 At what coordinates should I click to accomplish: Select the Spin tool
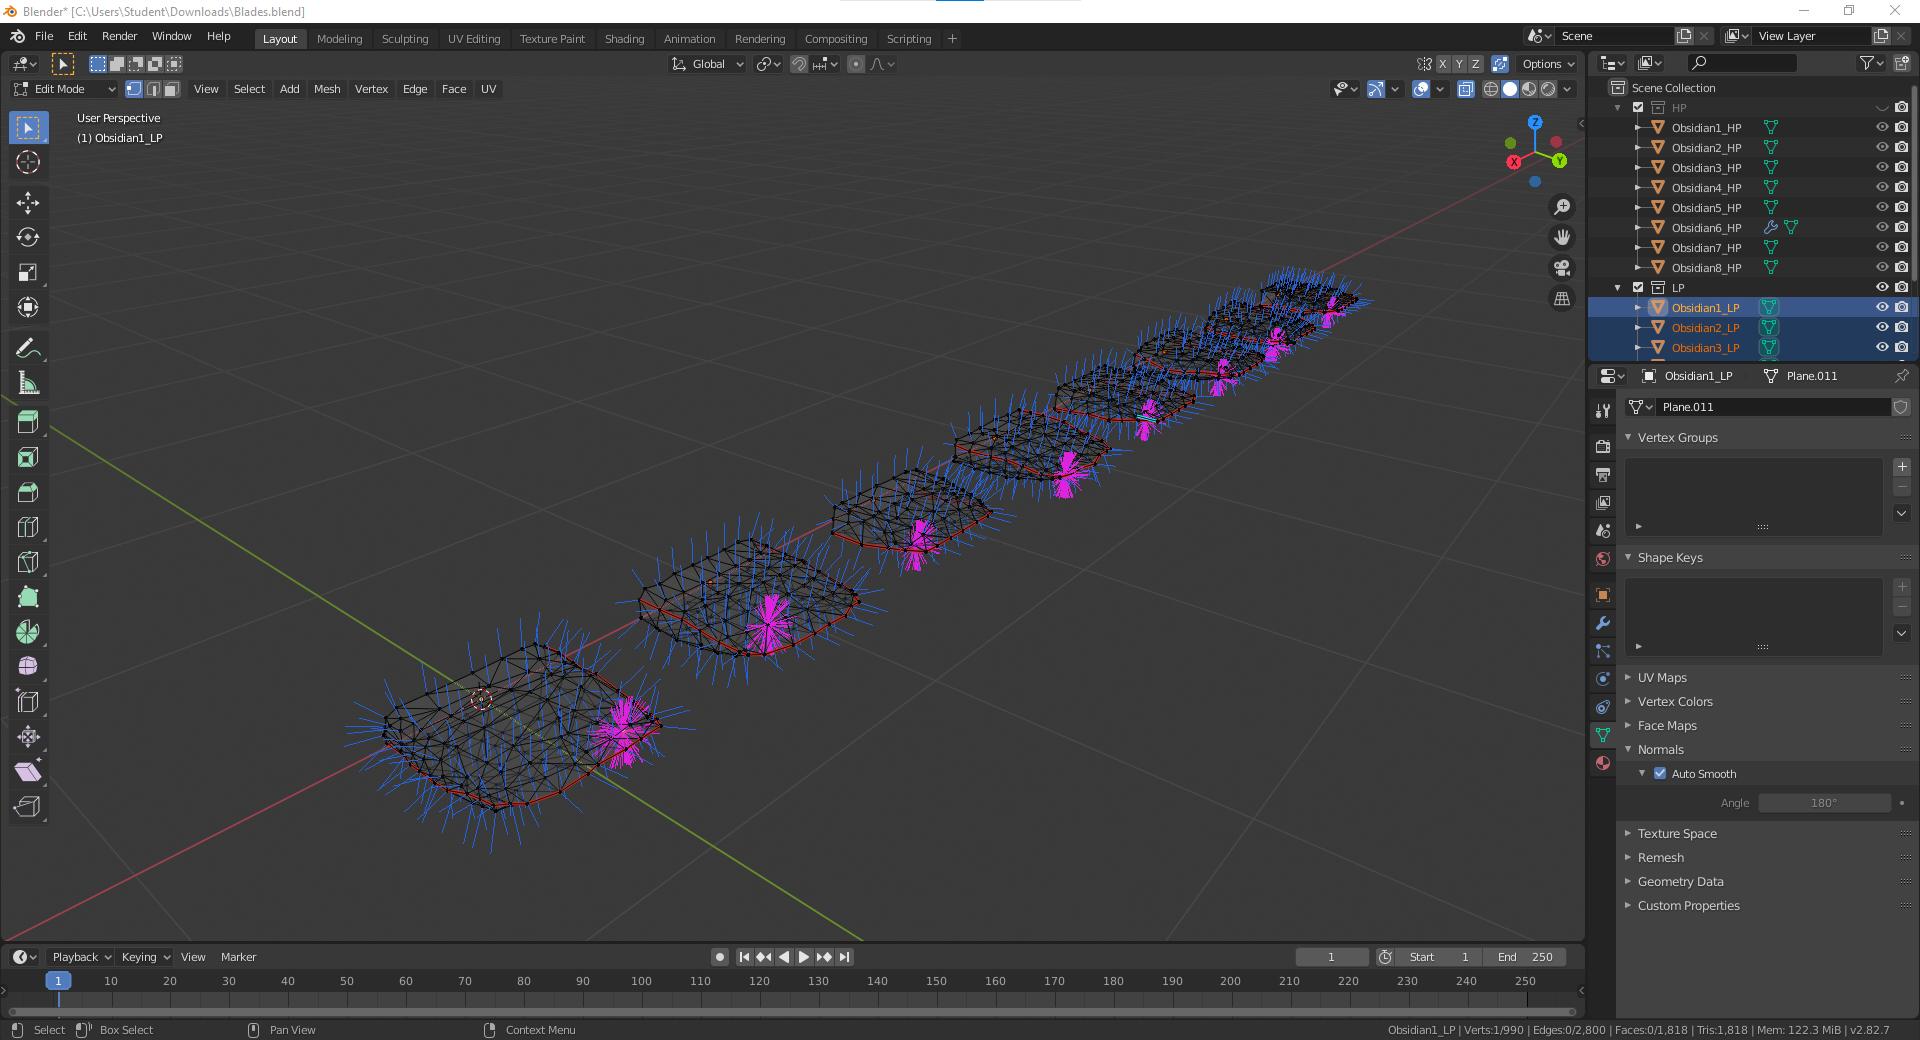click(28, 632)
